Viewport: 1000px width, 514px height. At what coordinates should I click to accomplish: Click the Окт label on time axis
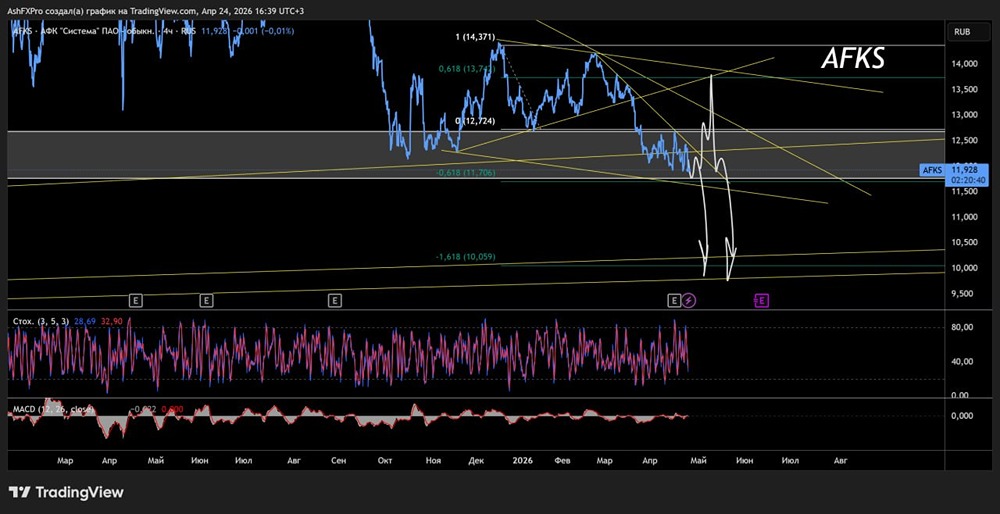(385, 460)
